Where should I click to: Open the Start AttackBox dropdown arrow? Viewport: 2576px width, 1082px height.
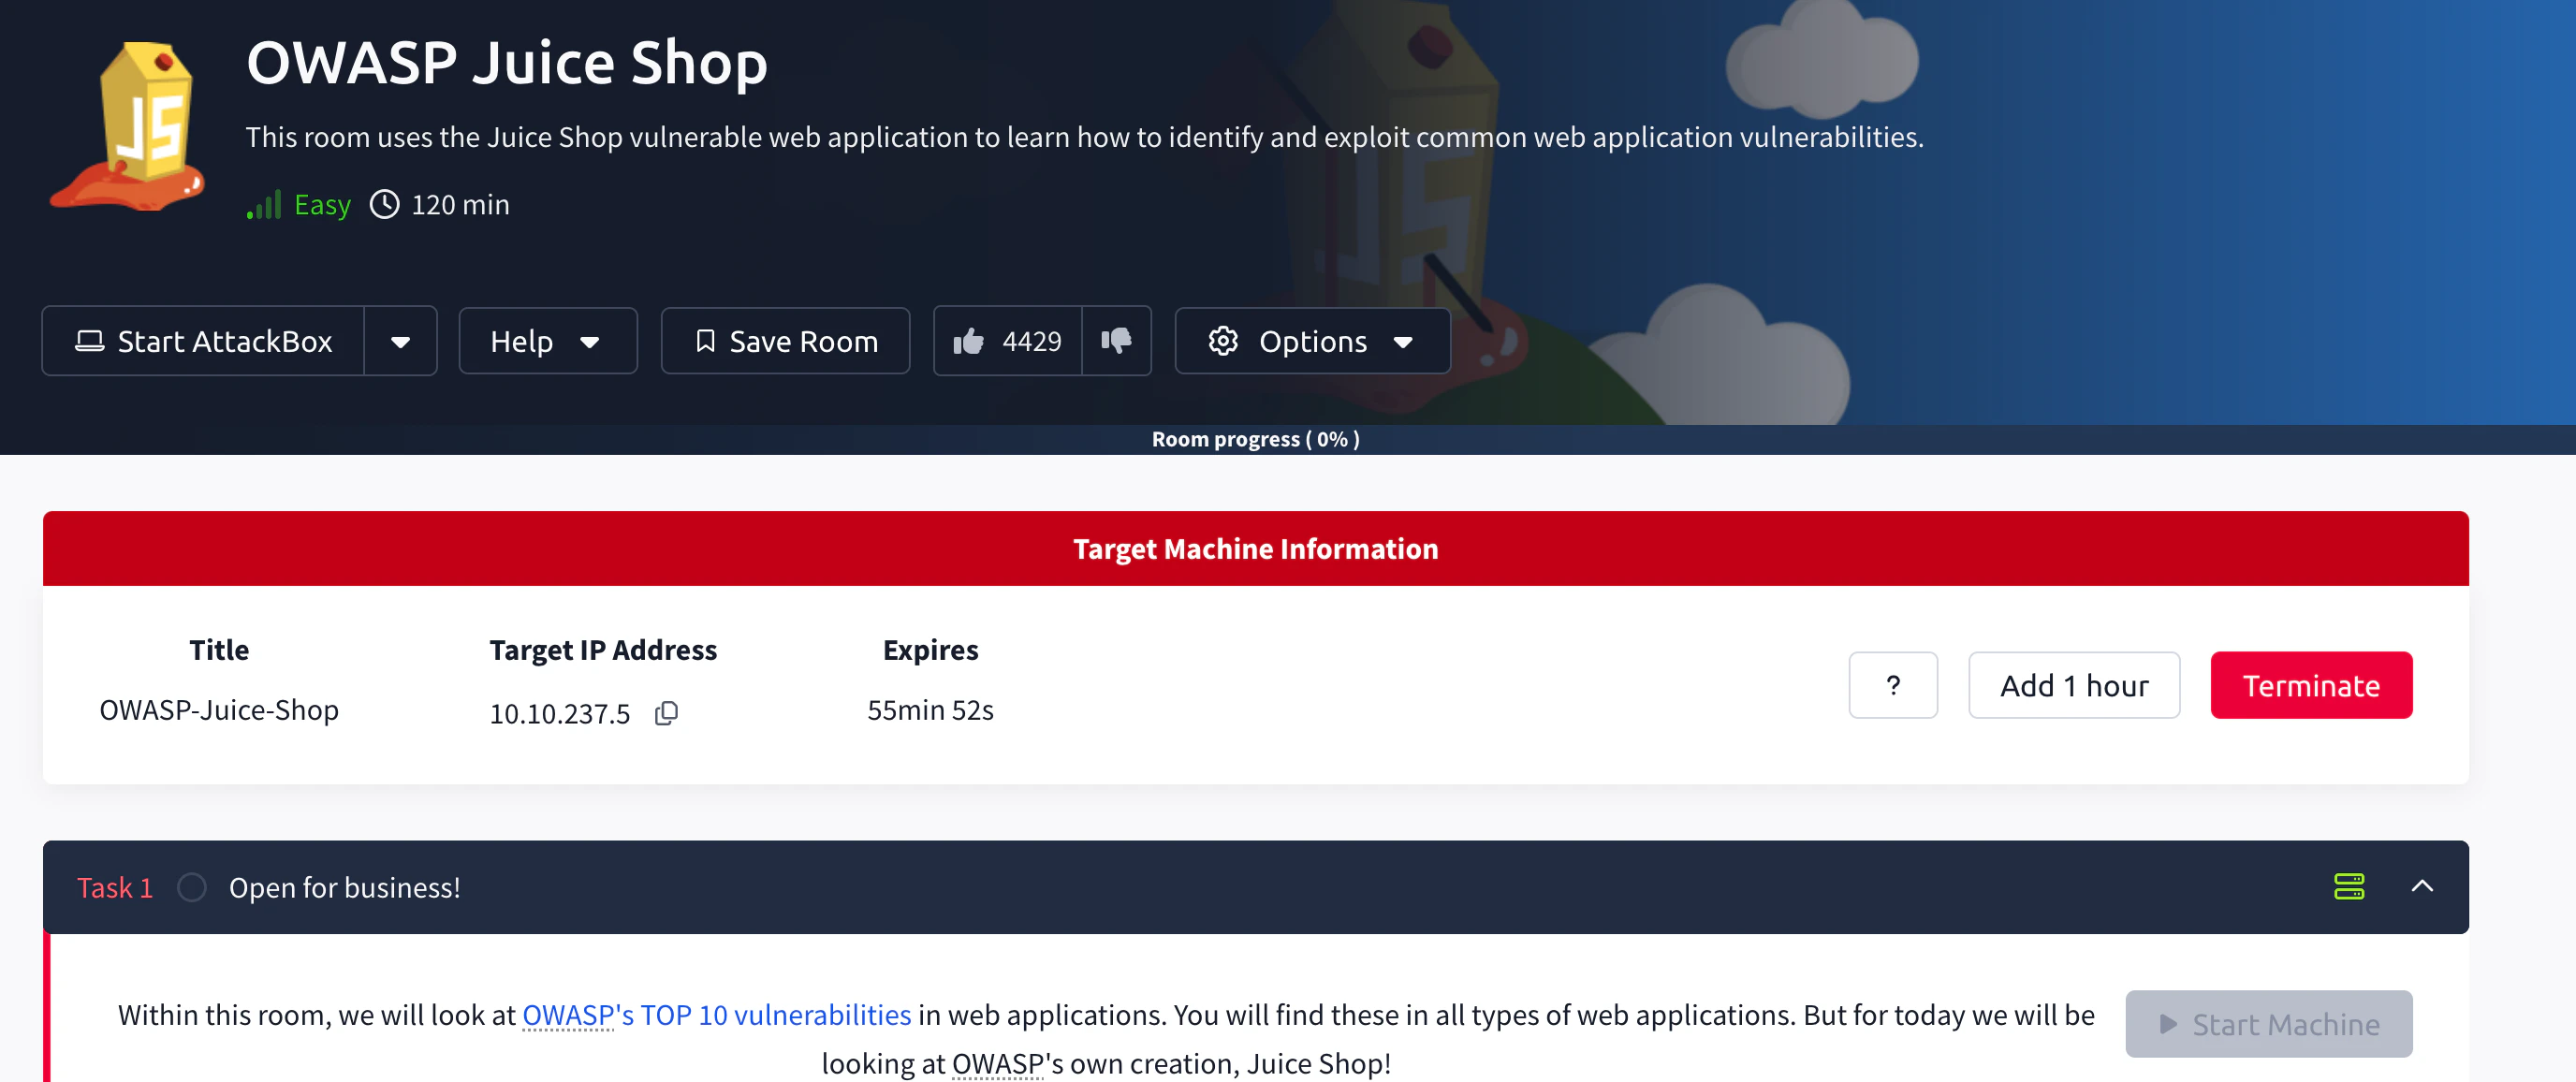click(400, 342)
